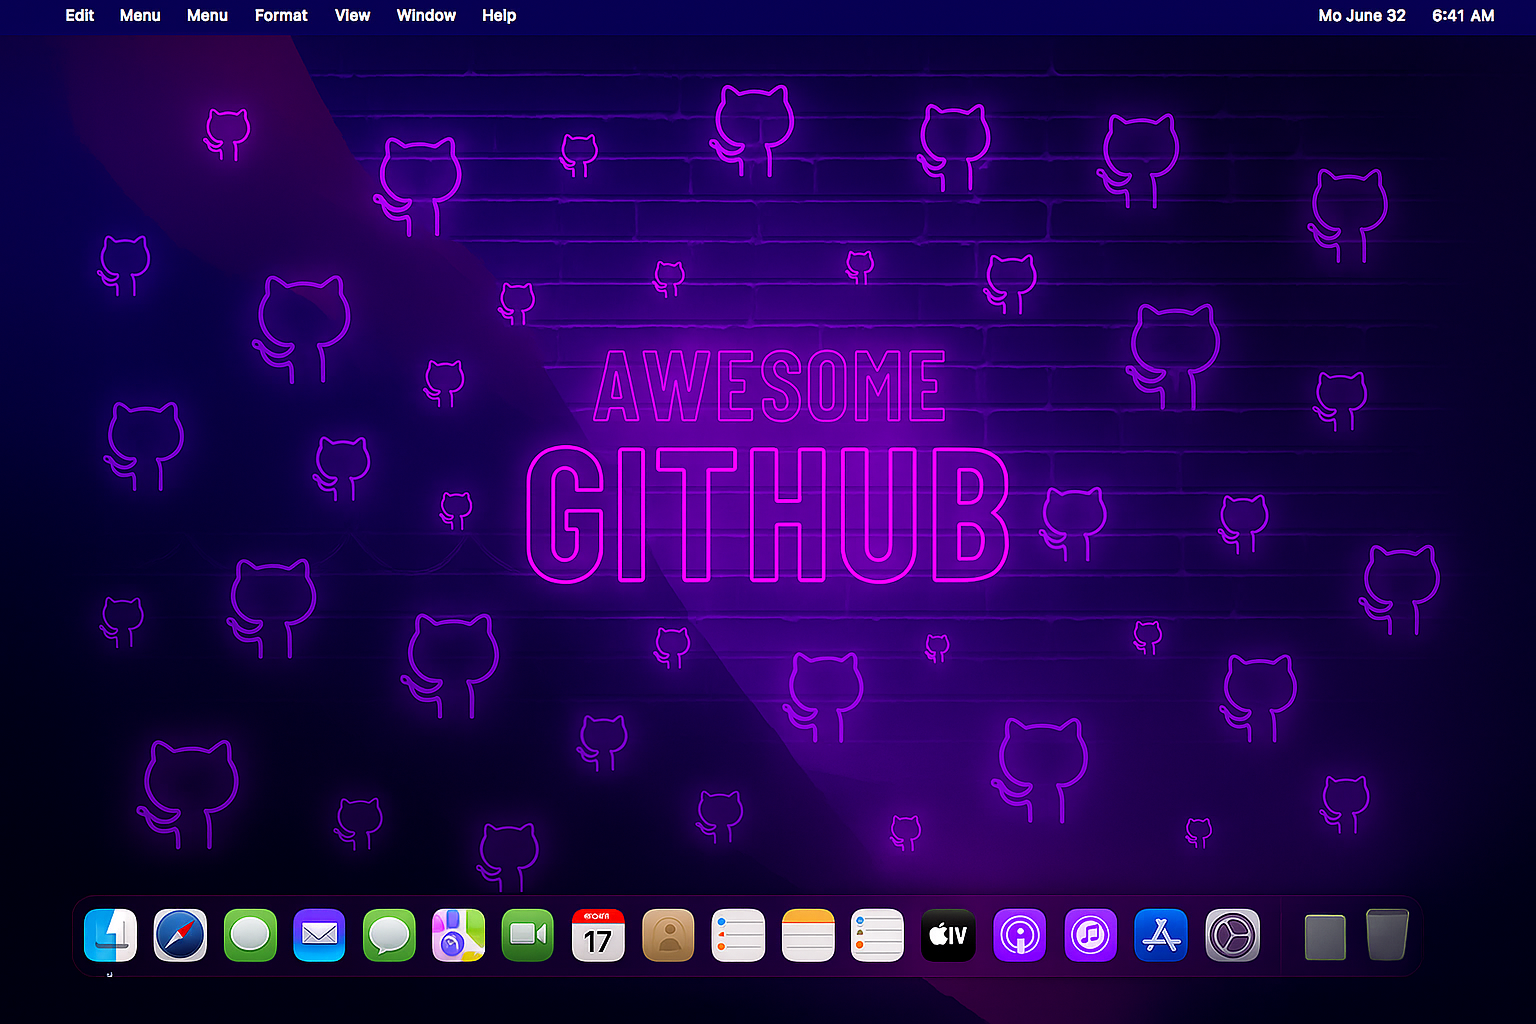Open the green oval icon beside Safari
The height and width of the screenshot is (1024, 1536).
coord(250,935)
